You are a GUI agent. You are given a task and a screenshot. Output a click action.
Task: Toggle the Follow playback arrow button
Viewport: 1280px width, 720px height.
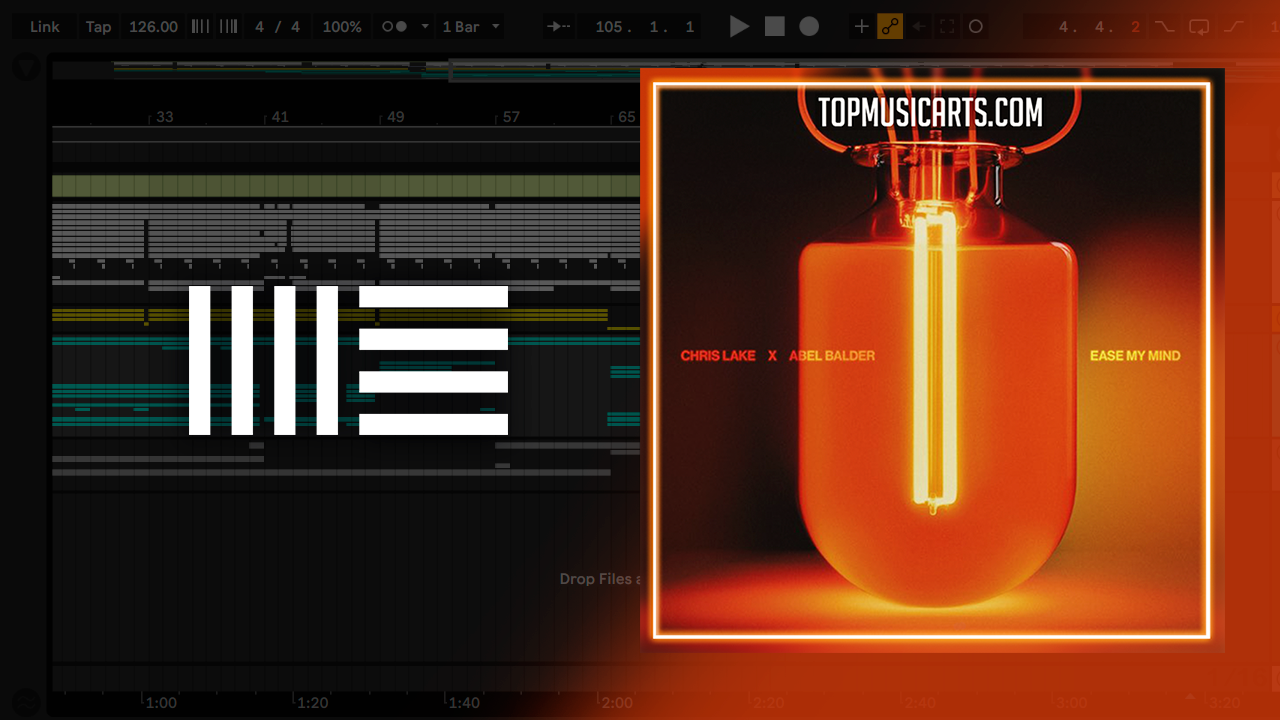pos(559,27)
